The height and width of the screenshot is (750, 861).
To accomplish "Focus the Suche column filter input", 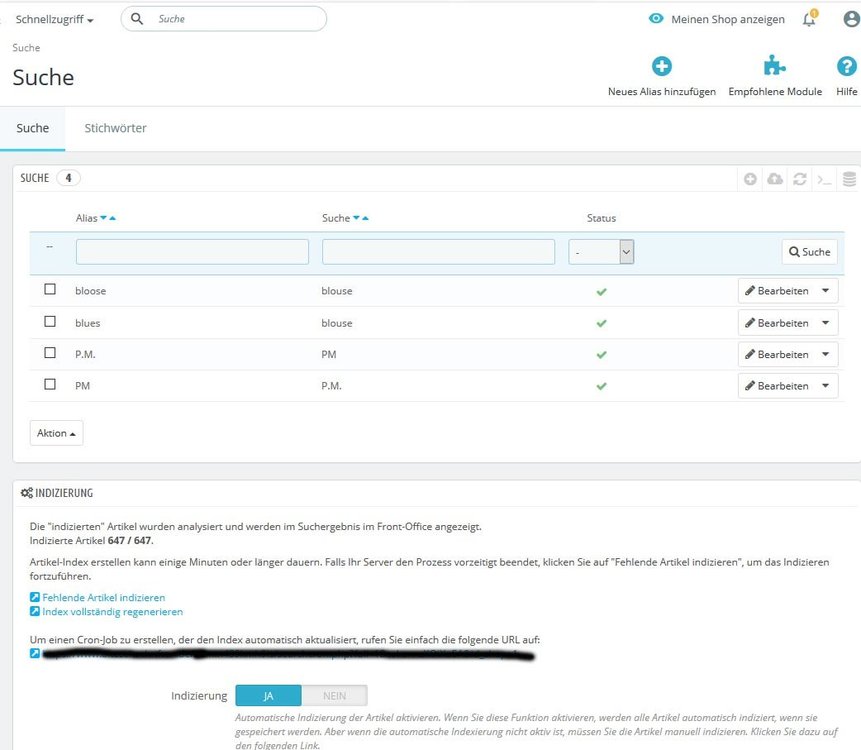I will click(x=438, y=252).
